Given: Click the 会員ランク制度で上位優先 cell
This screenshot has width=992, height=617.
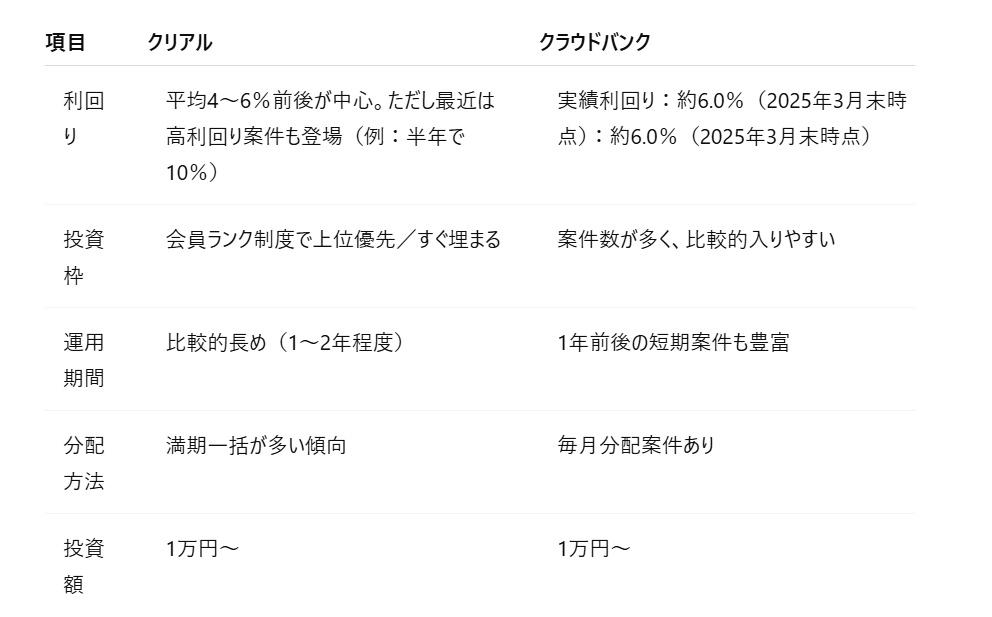Looking at the screenshot, I should 333,240.
